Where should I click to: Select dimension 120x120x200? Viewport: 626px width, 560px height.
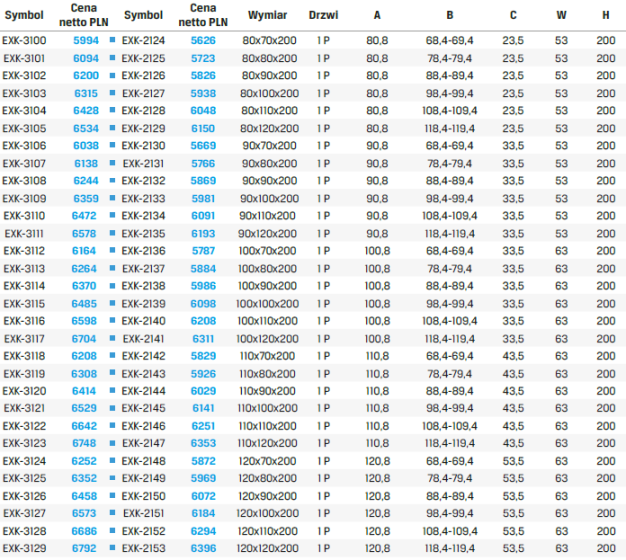point(267,549)
